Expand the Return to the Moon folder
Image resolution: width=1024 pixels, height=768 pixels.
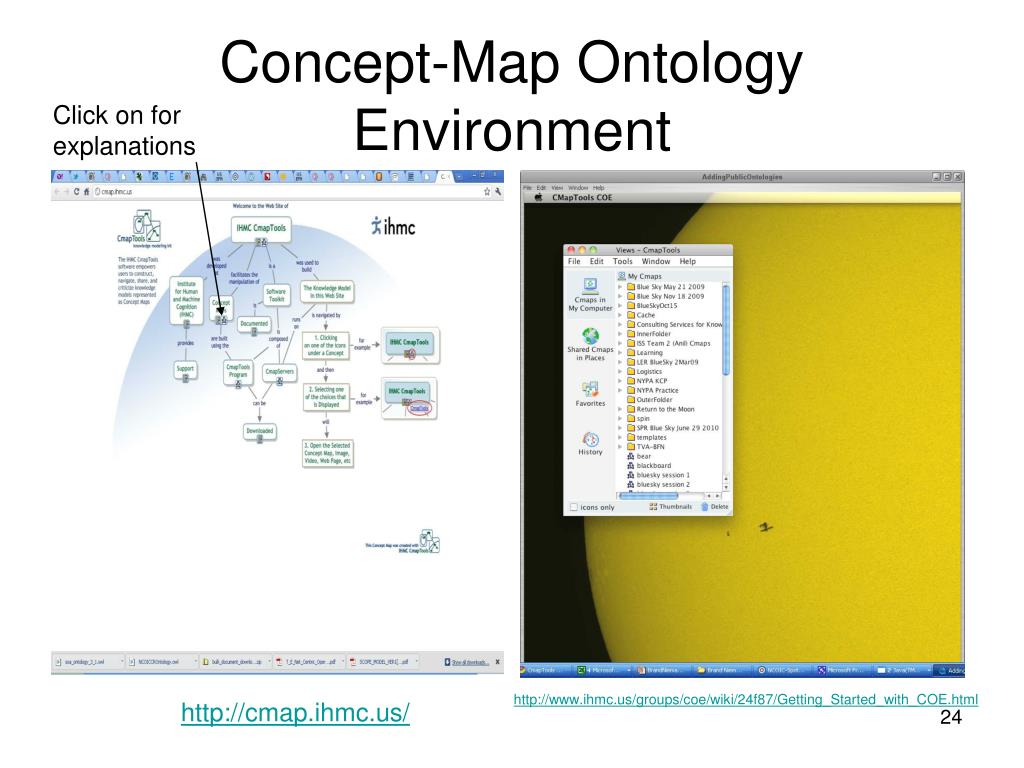[x=620, y=409]
